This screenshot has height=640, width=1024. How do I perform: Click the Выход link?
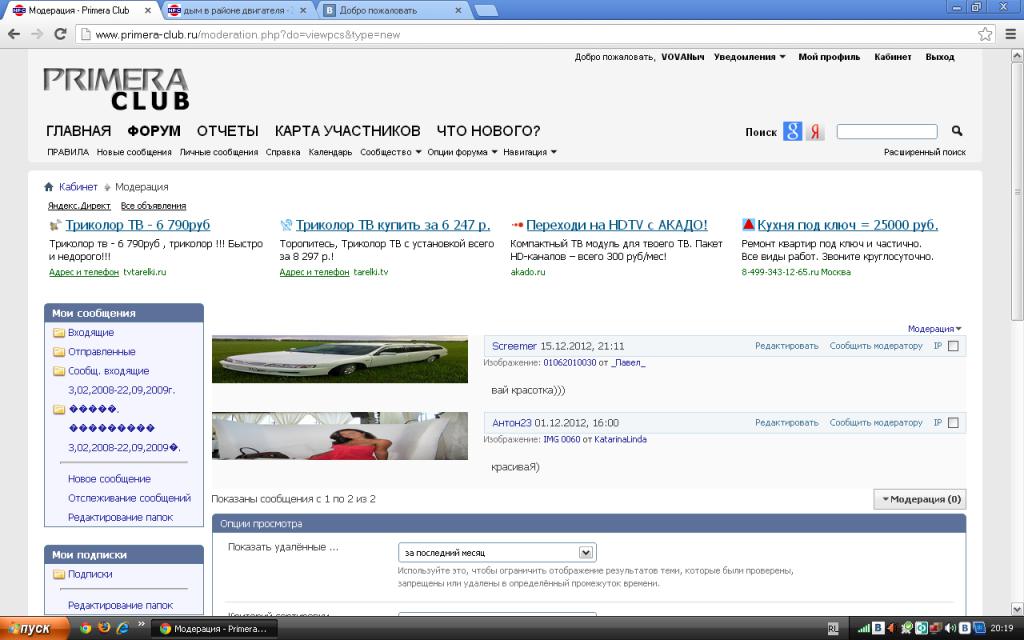click(940, 57)
